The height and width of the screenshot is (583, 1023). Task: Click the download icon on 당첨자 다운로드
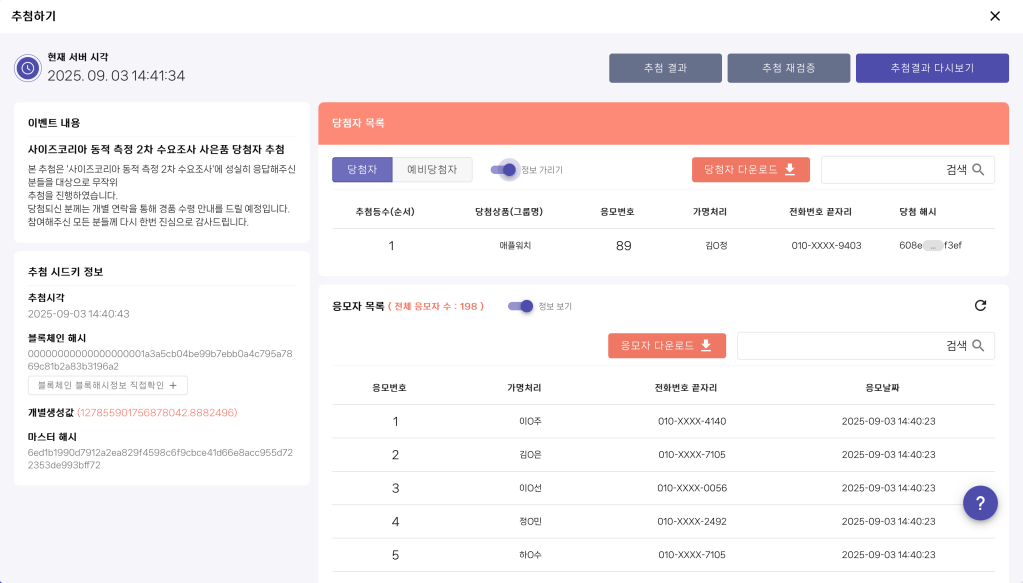click(790, 170)
